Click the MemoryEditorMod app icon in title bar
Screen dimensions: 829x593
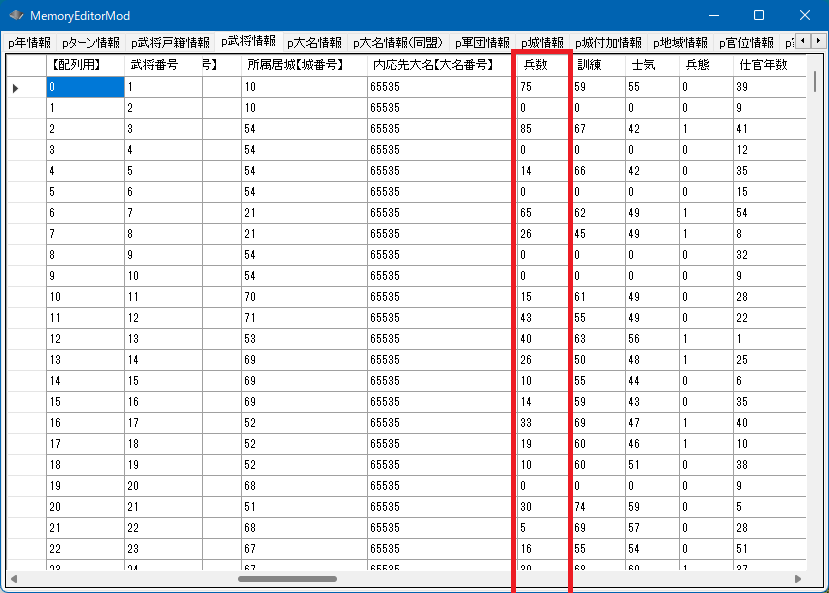click(16, 16)
